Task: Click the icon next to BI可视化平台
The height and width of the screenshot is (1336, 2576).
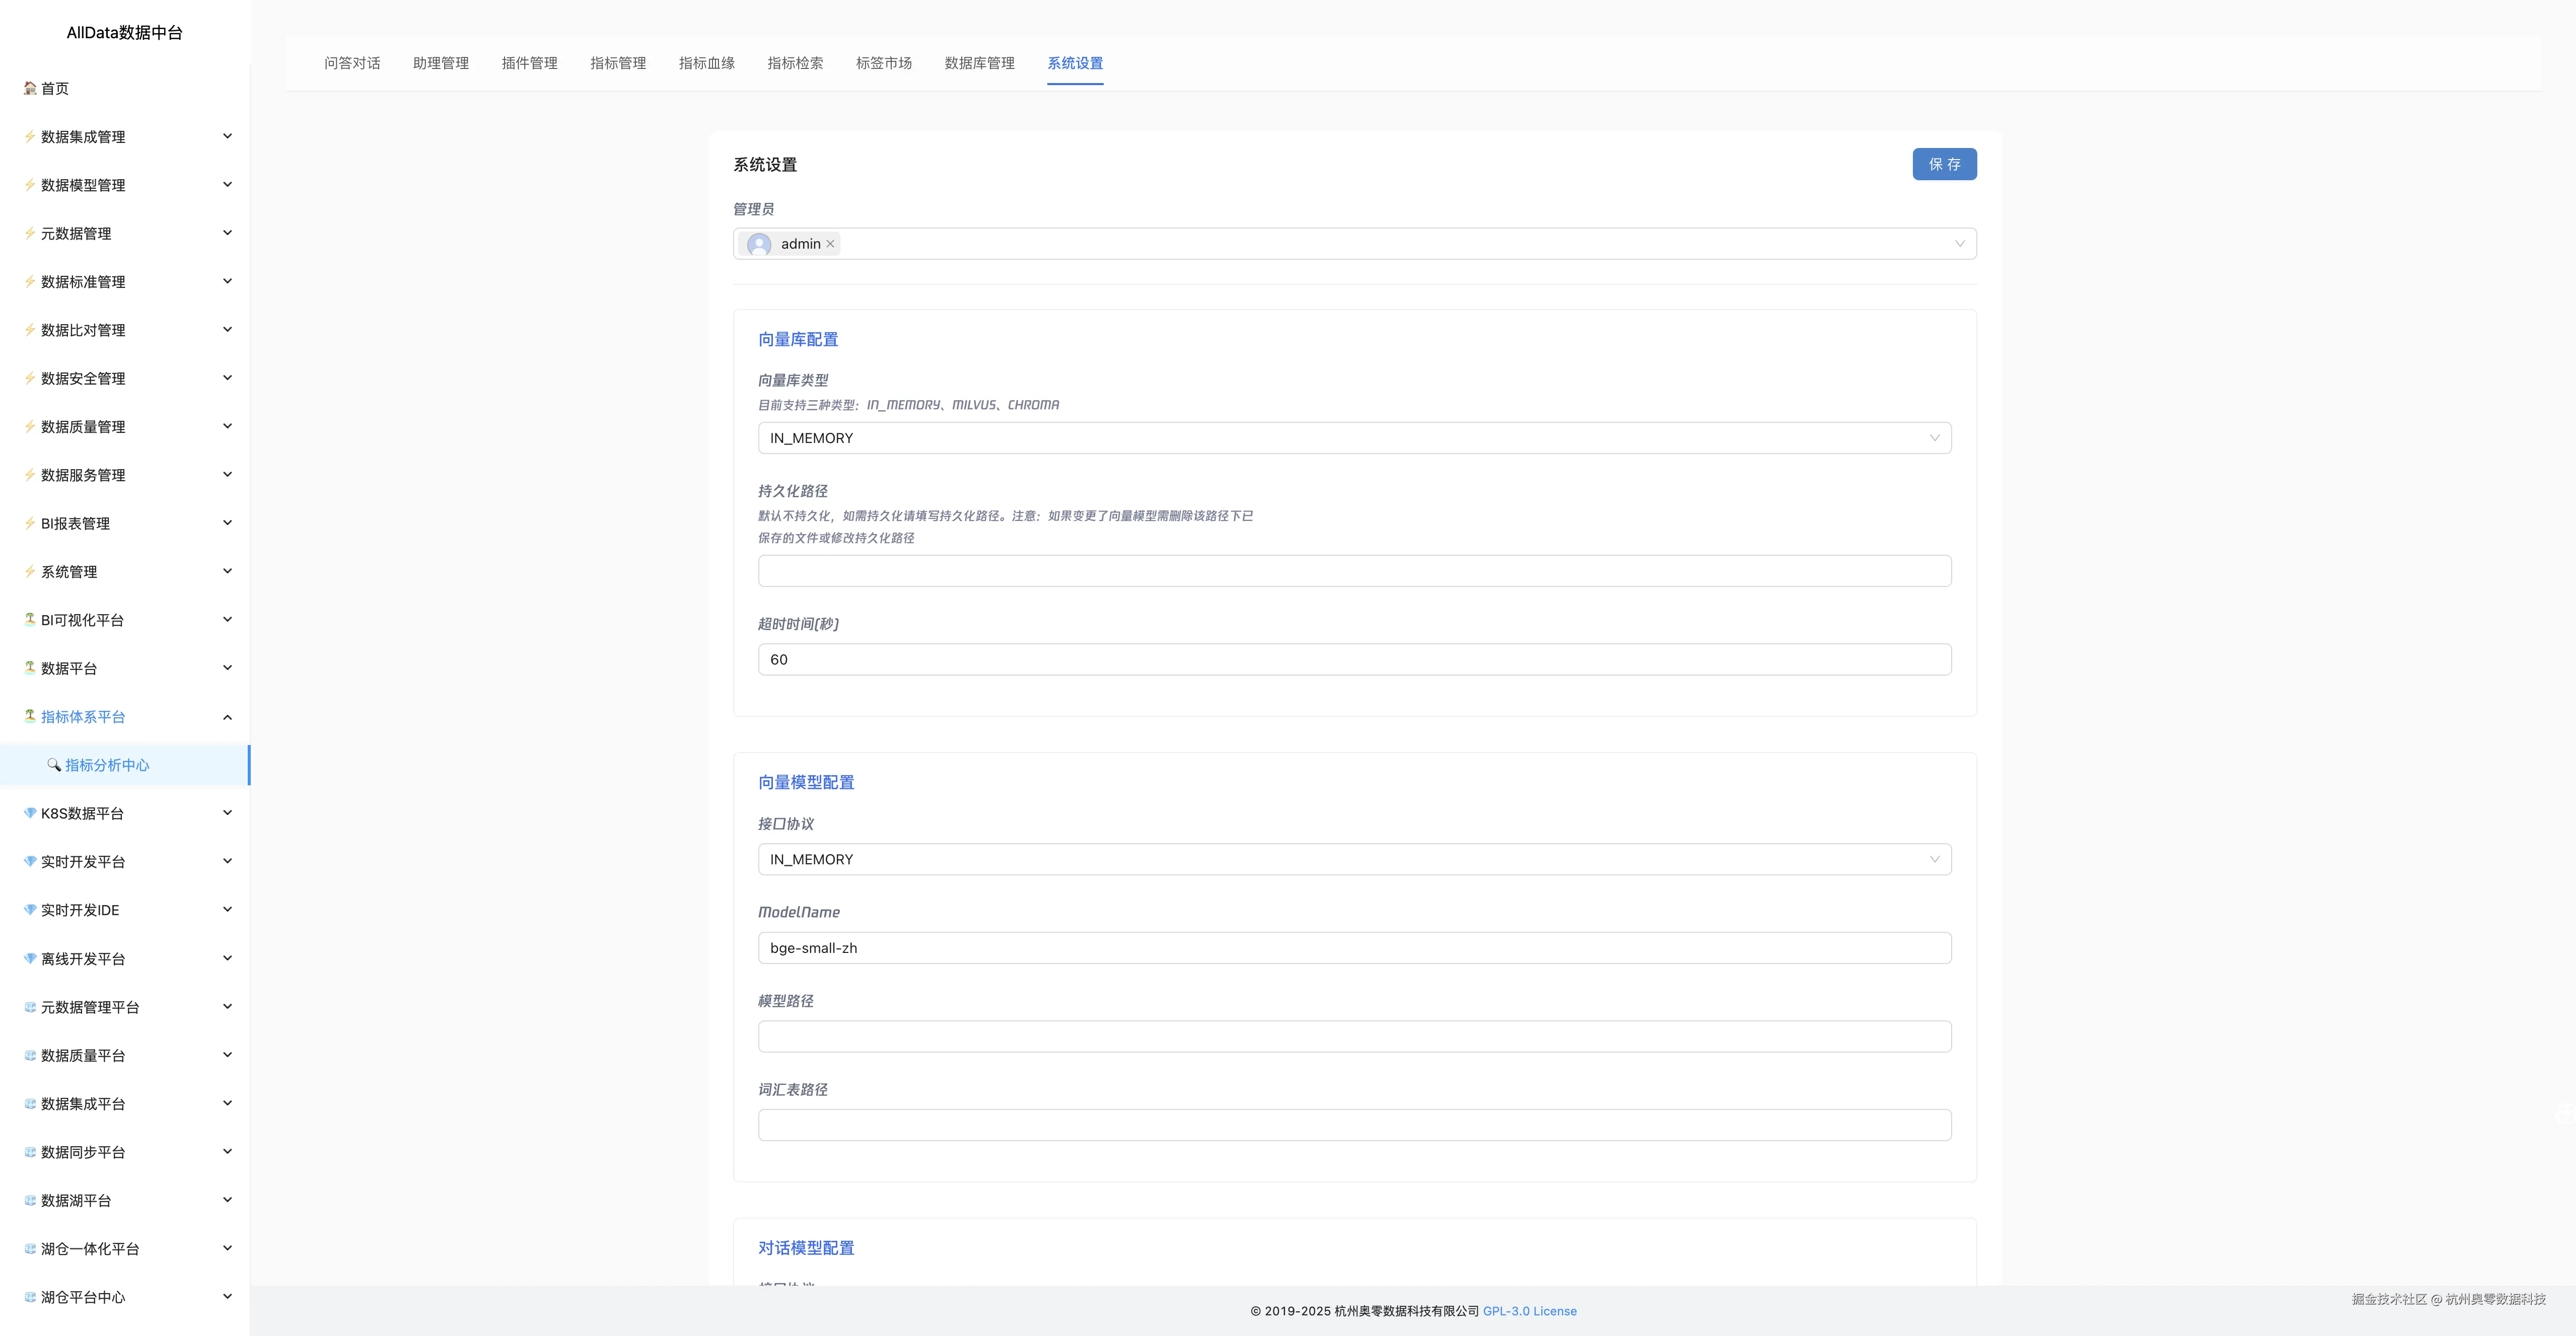Action: pos(30,620)
